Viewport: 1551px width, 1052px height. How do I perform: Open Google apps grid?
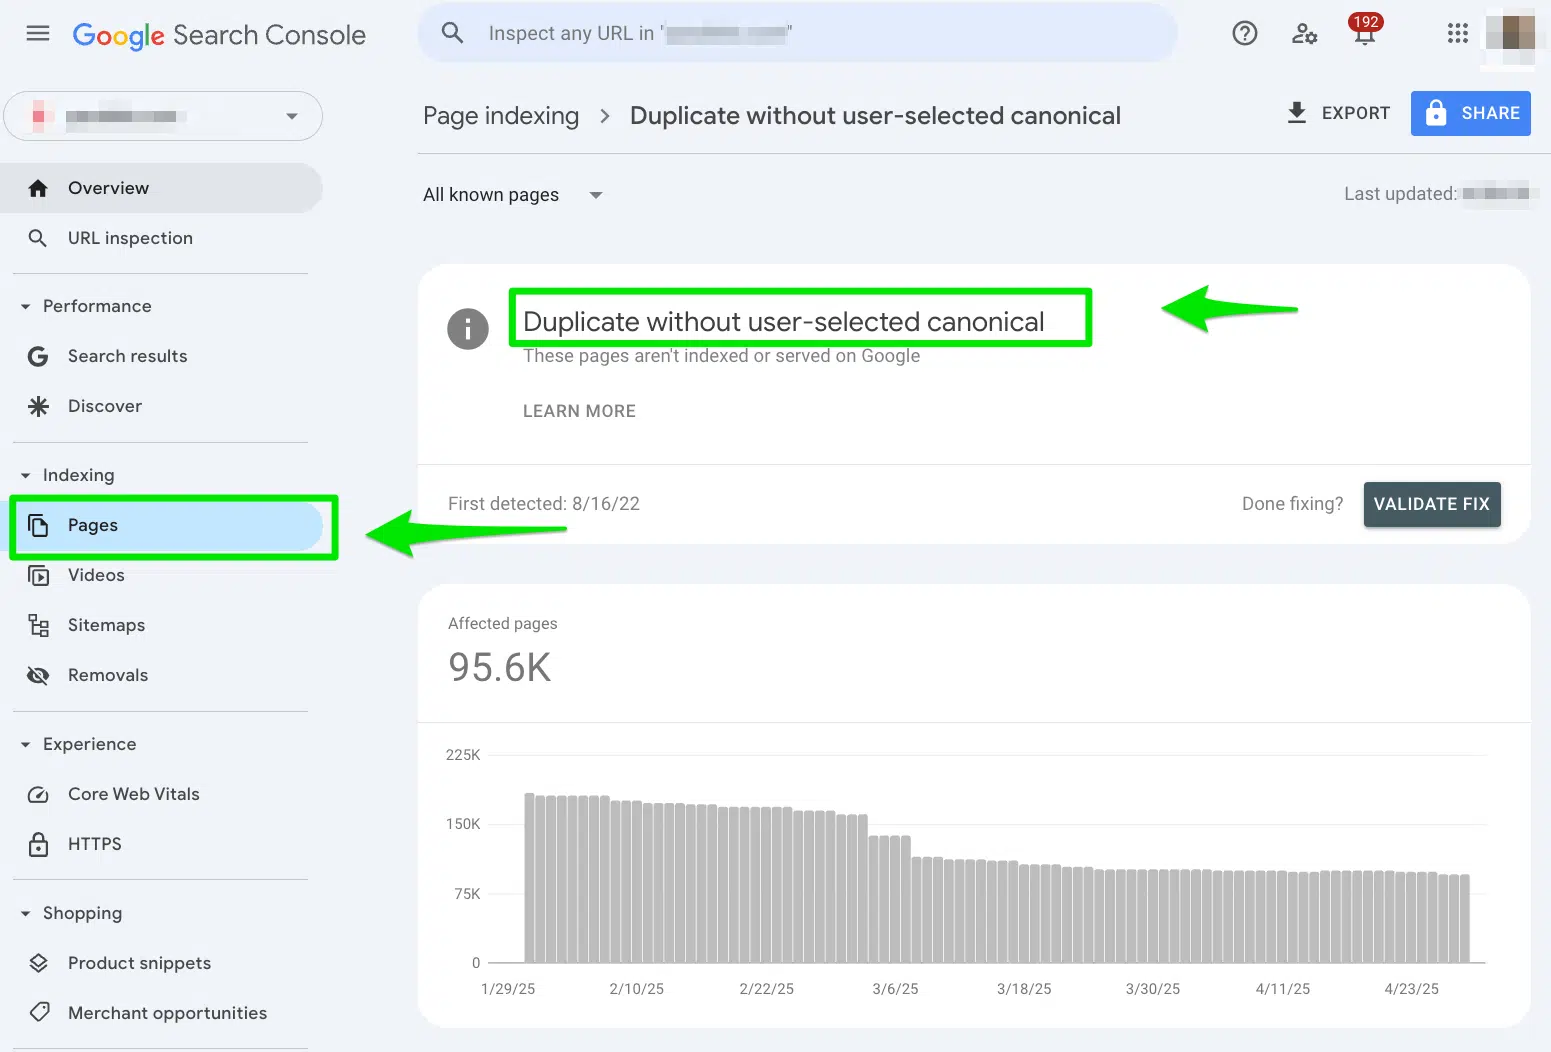click(x=1457, y=33)
